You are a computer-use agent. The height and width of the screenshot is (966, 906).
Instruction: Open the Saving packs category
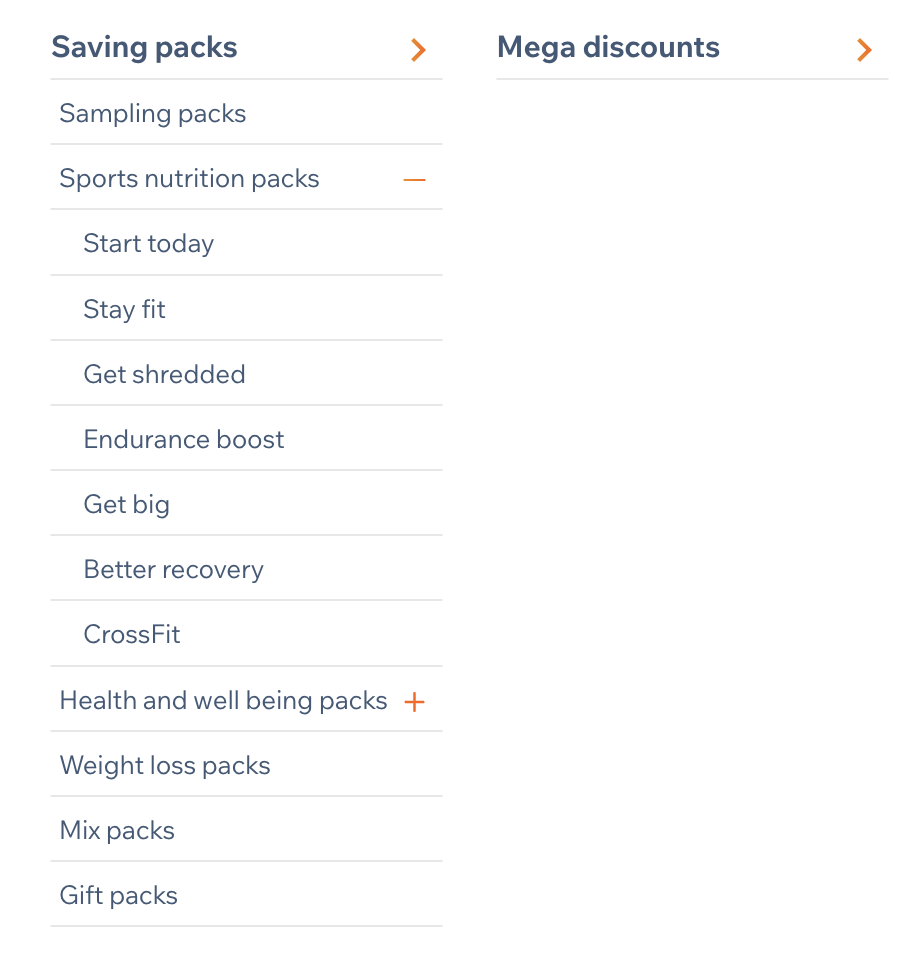pos(144,47)
